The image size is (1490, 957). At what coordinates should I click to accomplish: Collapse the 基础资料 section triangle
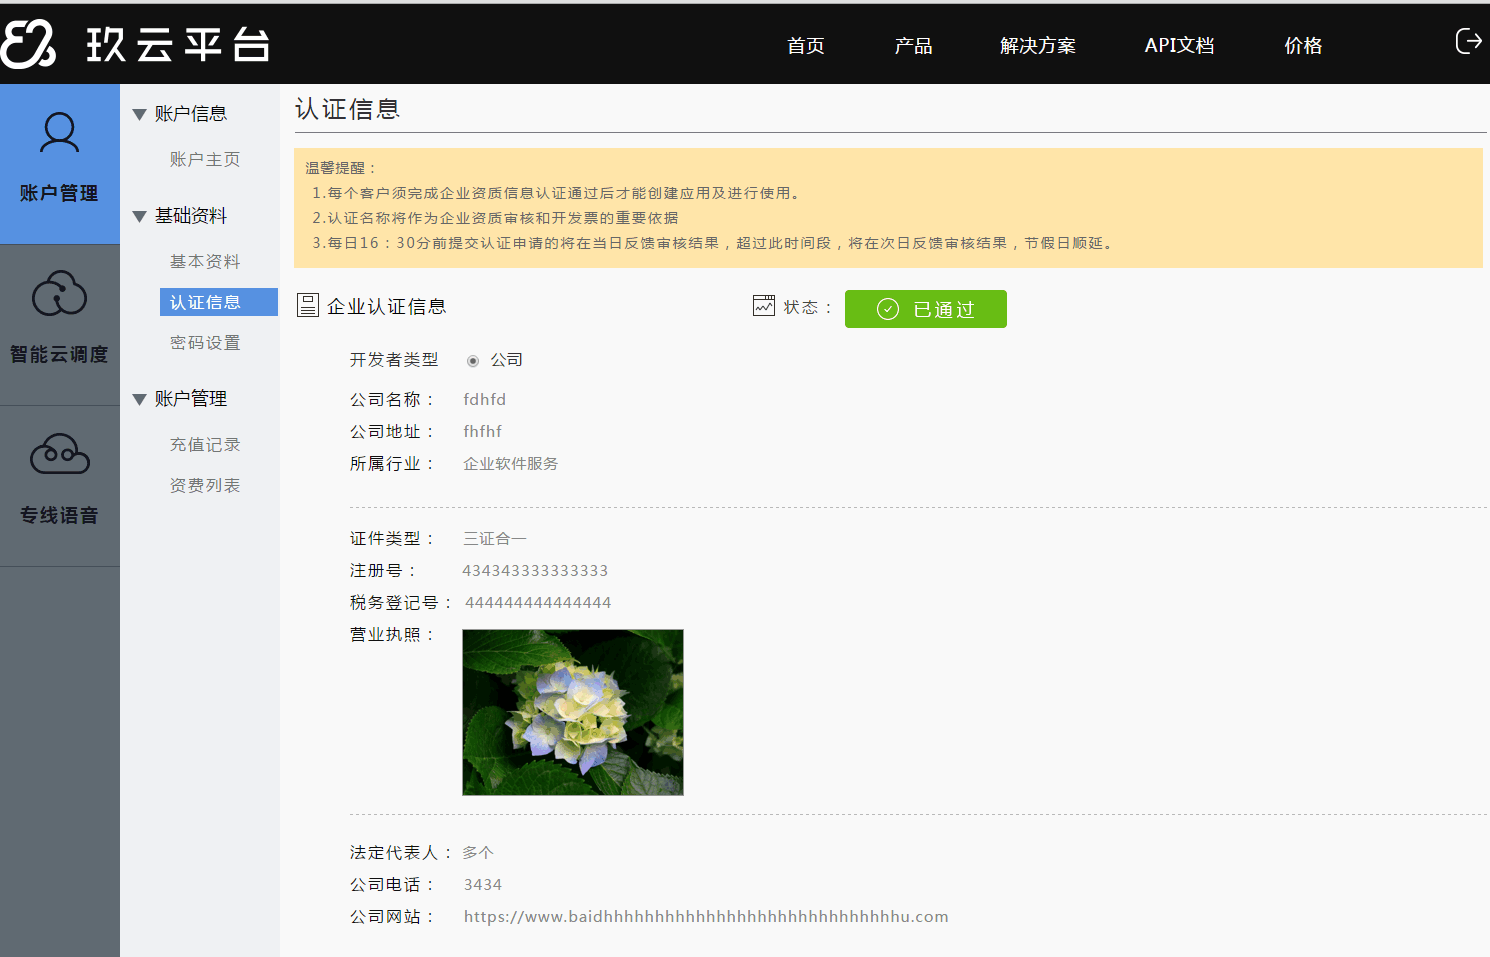[x=139, y=217]
